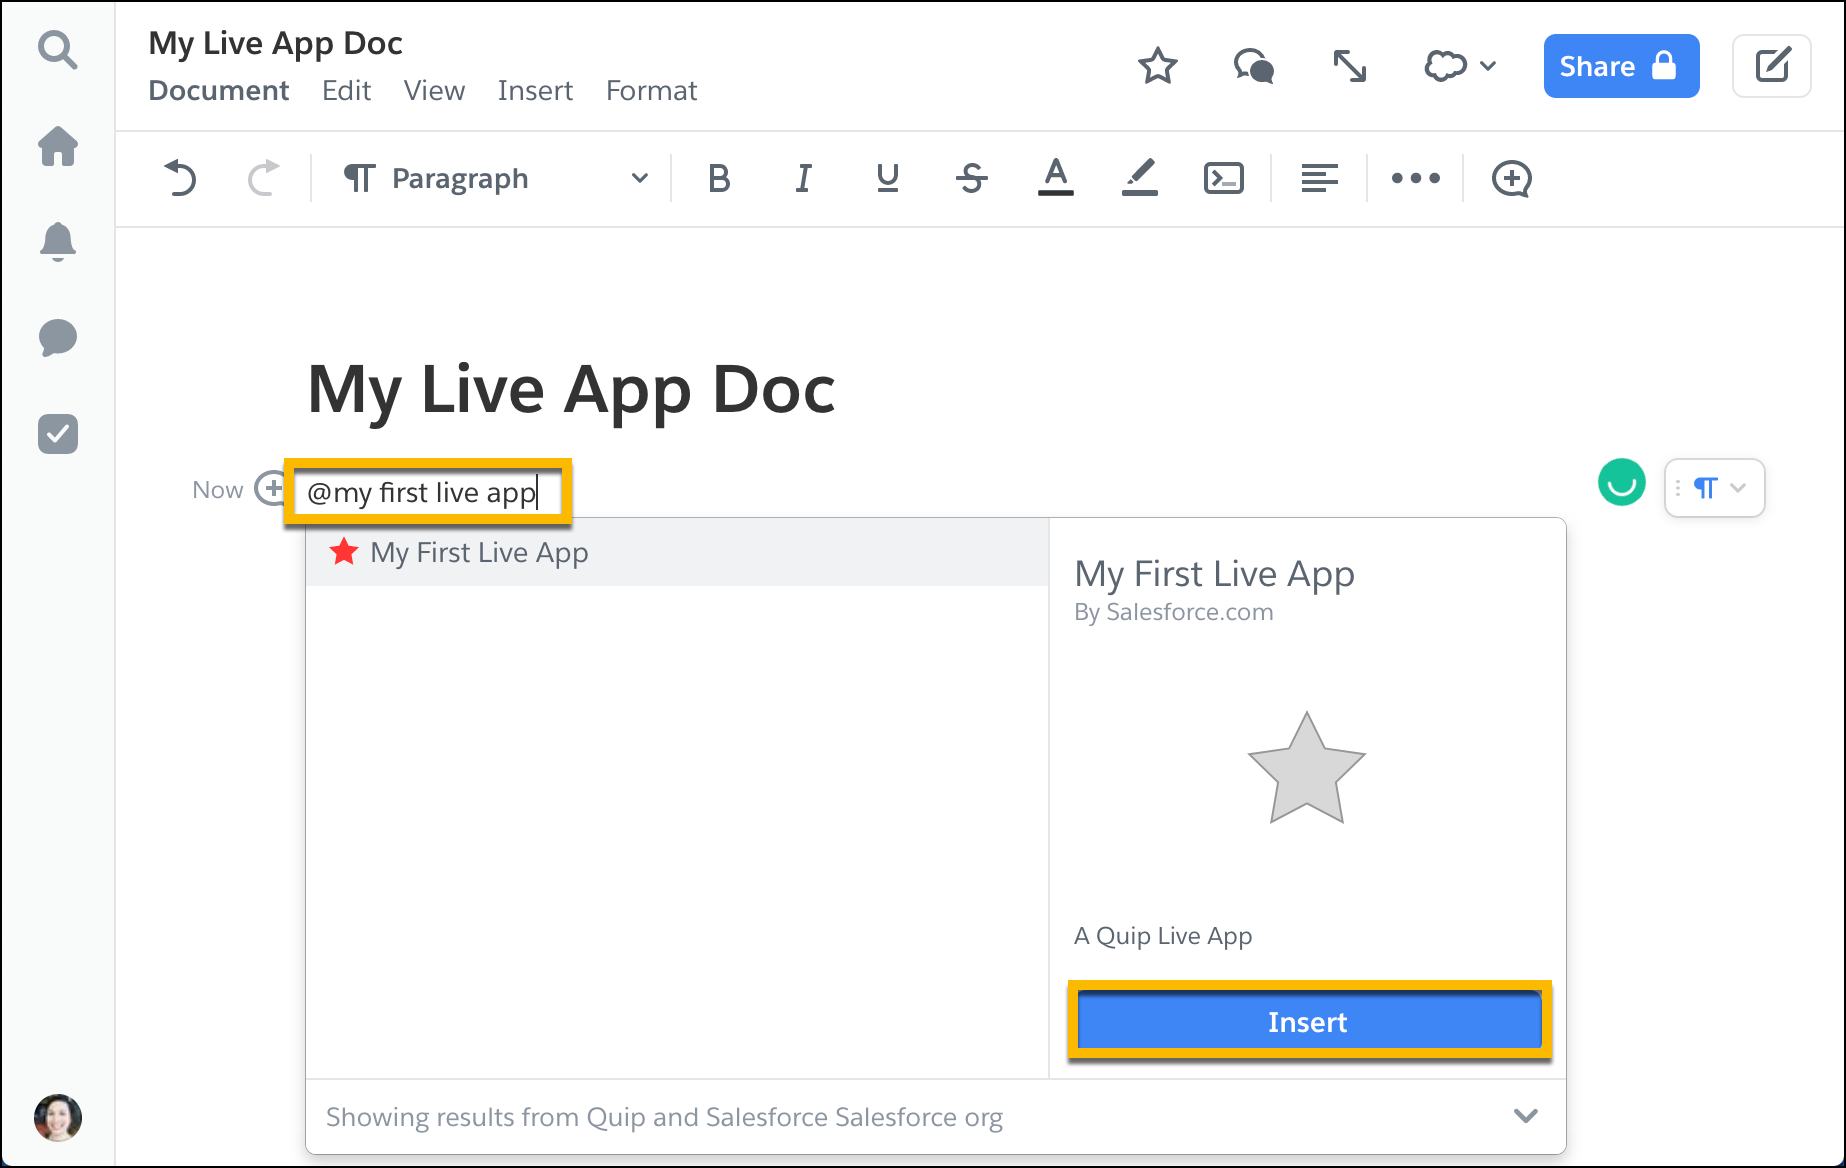Expand the Salesforce cloud dropdown

(1459, 67)
